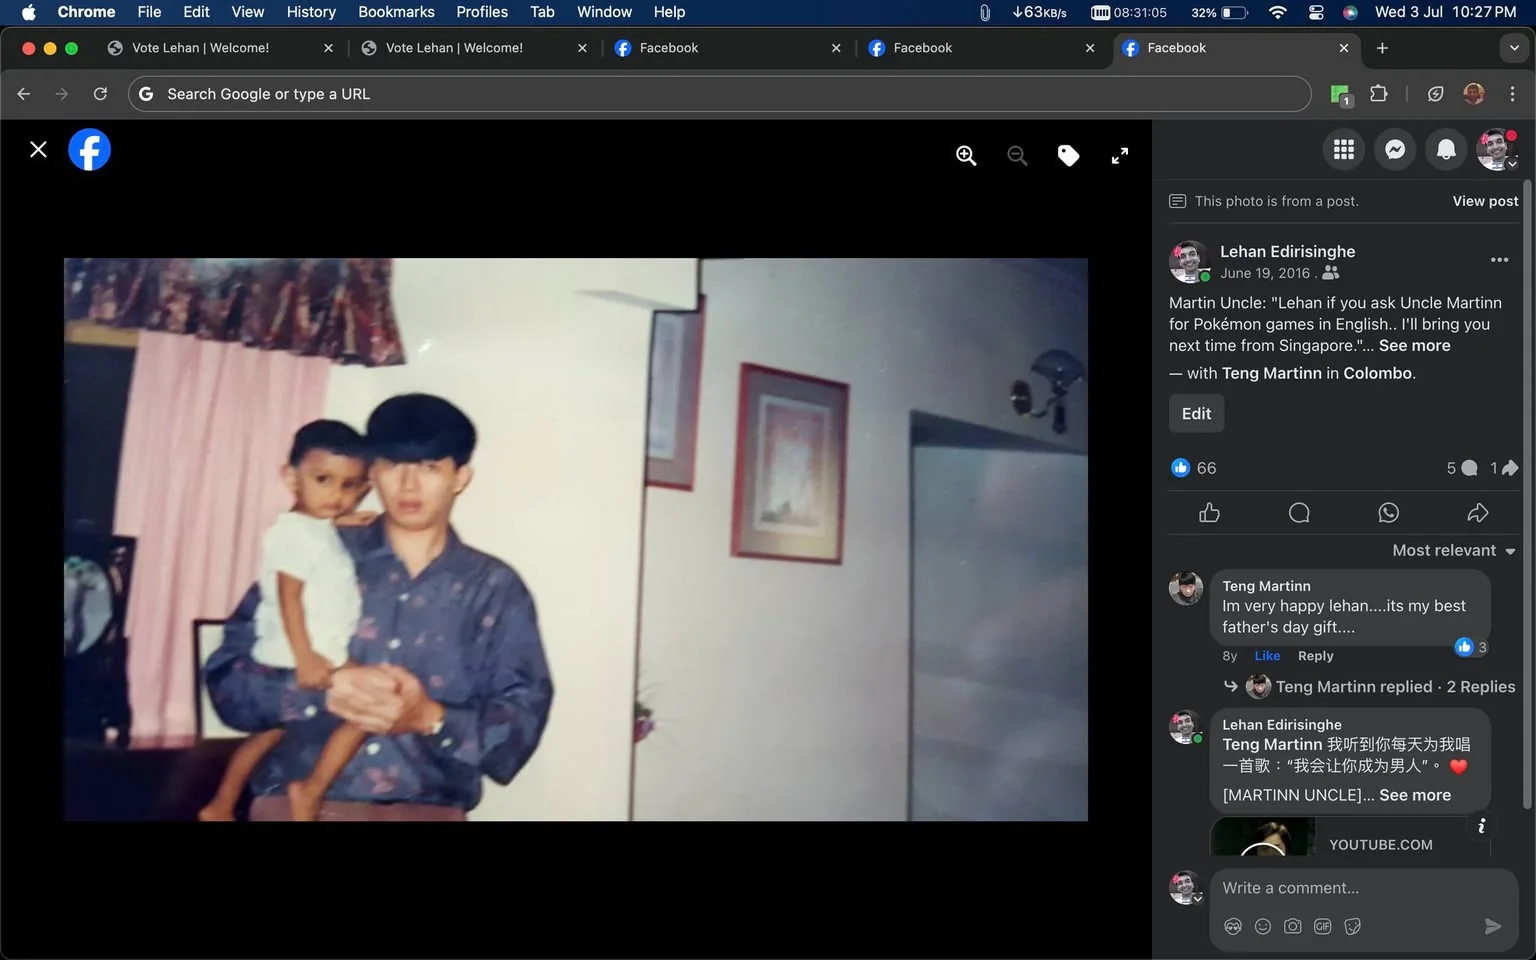Insert avatar sticker in comment
Screen dimensions: 1536x960
[1233, 927]
